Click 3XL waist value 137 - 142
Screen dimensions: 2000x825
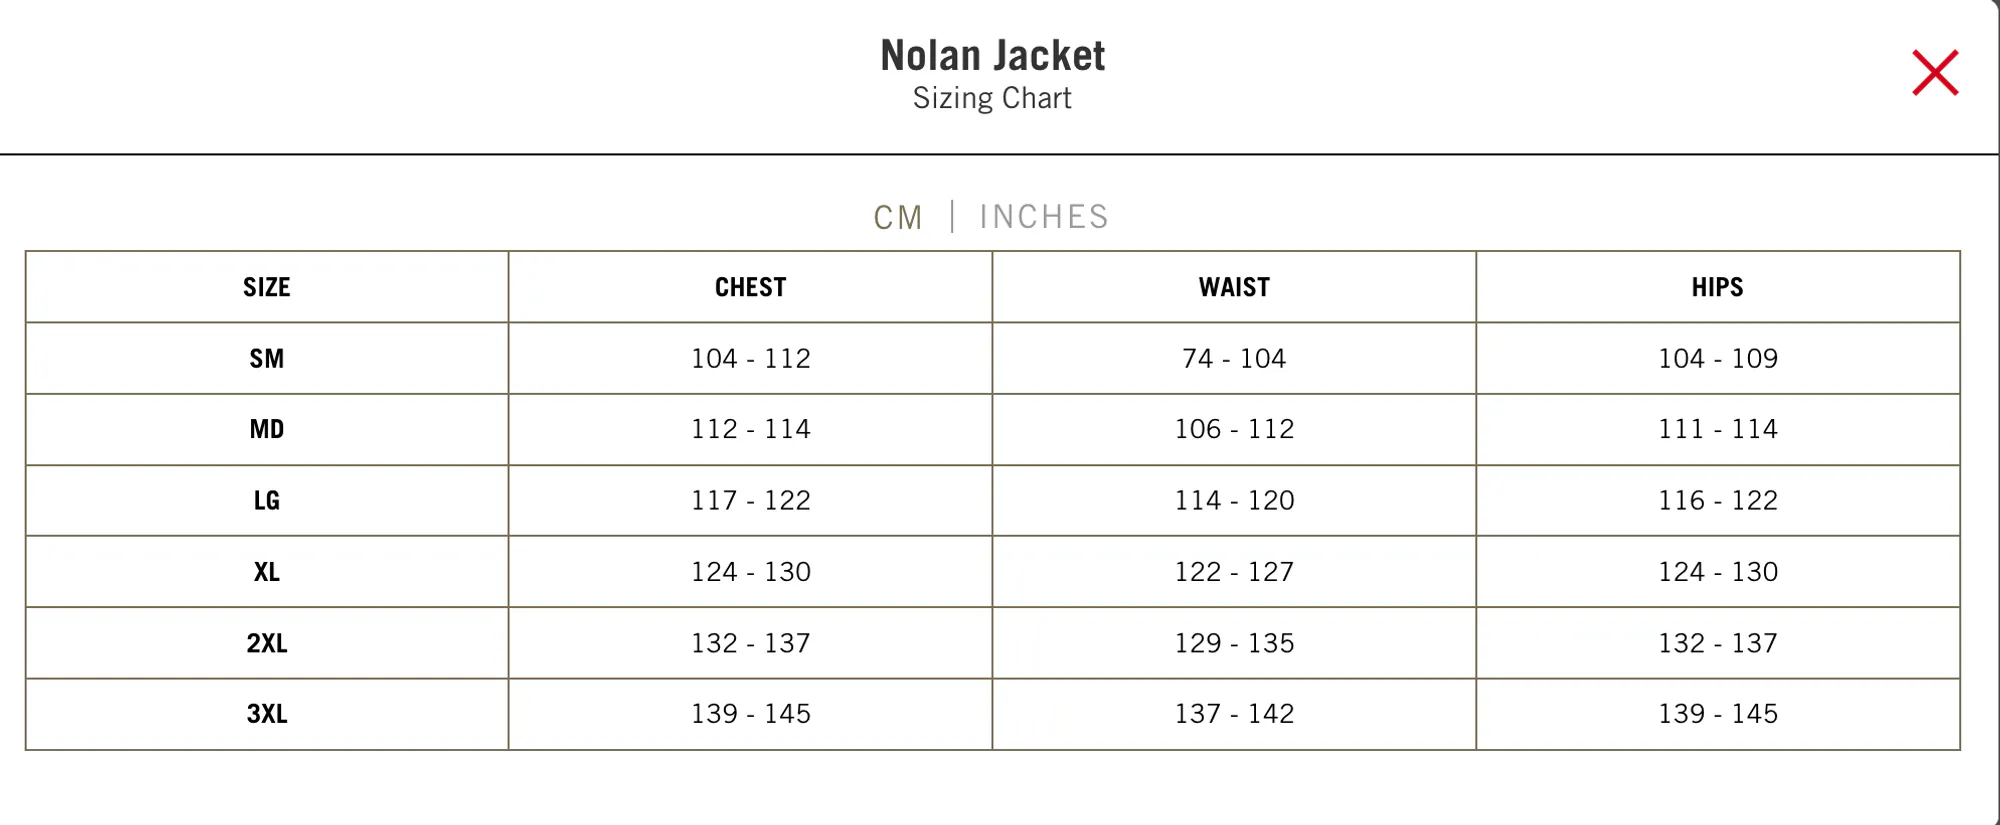1234,714
